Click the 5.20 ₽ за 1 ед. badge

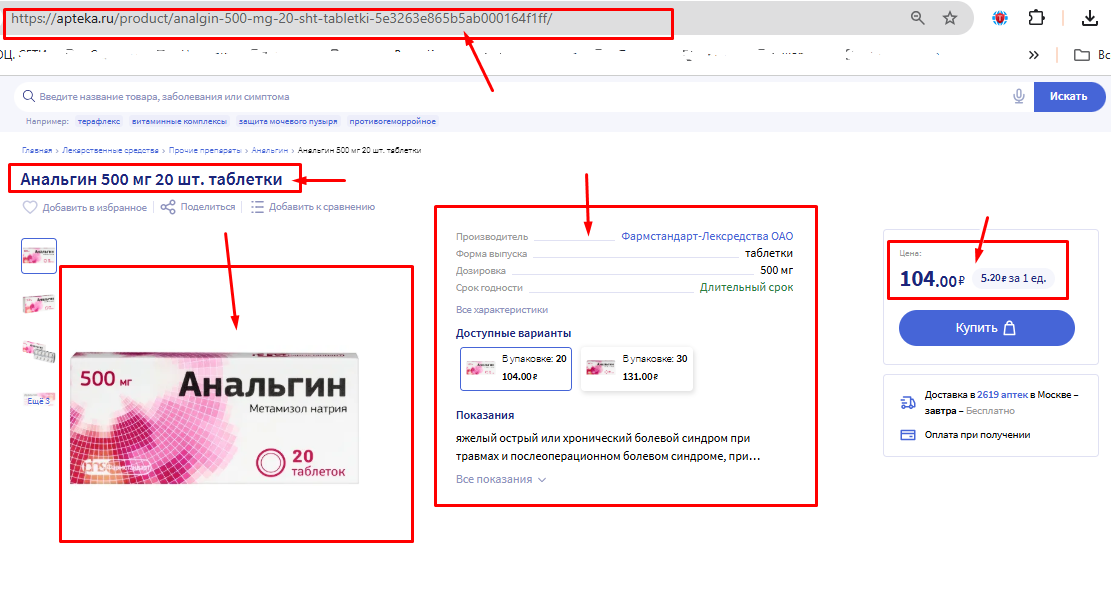pyautogui.click(x=1013, y=278)
